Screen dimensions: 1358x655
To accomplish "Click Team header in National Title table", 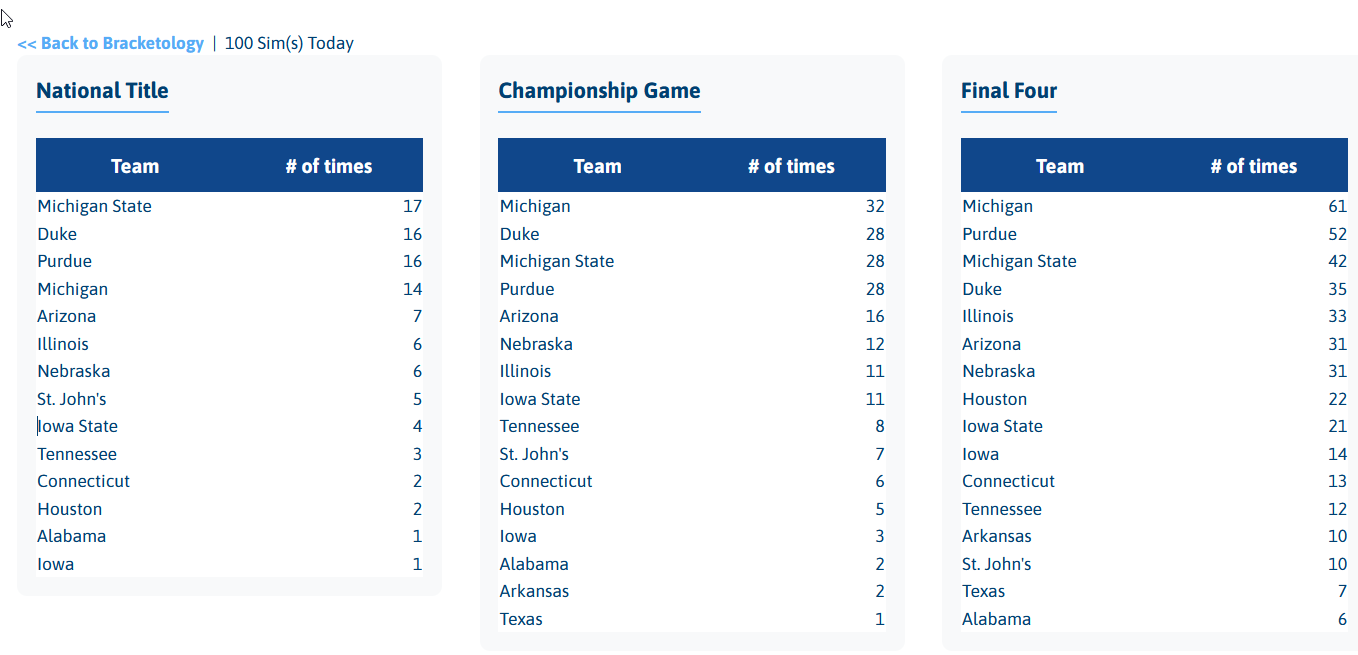I will point(135,167).
